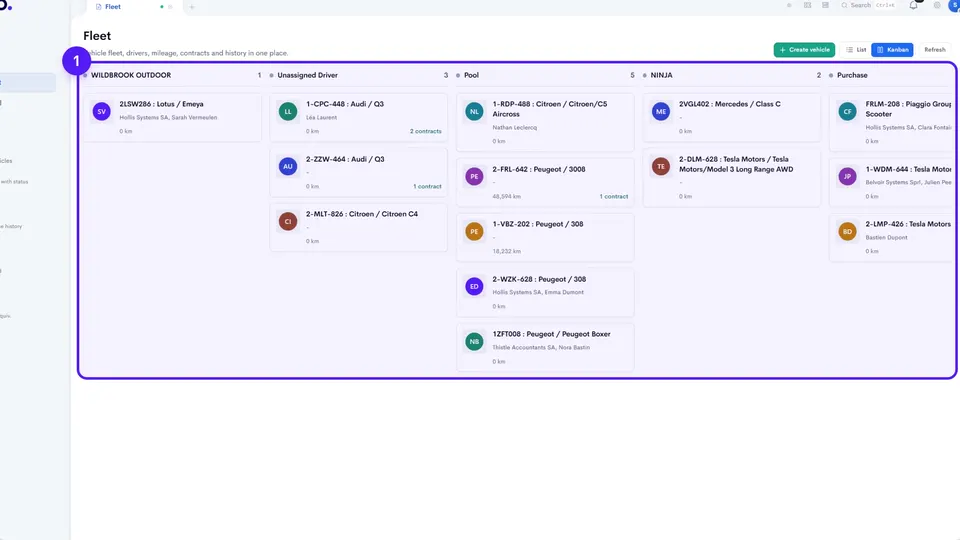Open card '2LSW286 : Lotus / Emeya'

(x=172, y=117)
